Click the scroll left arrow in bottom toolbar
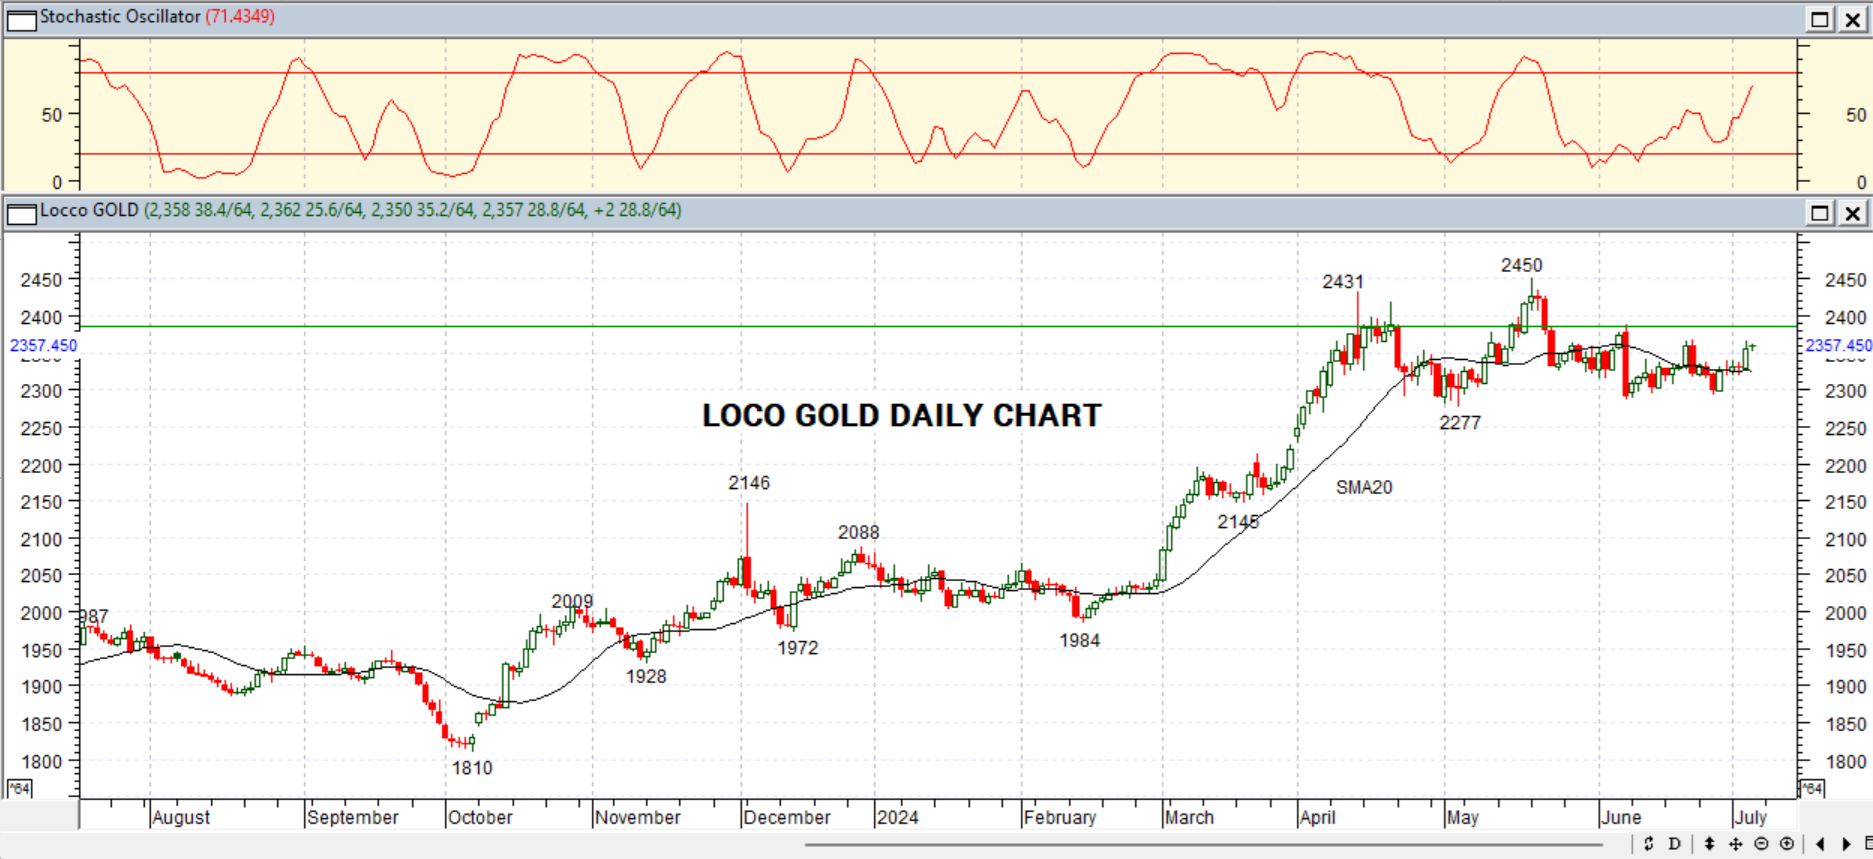The height and width of the screenshot is (859, 1873). click(x=1821, y=844)
